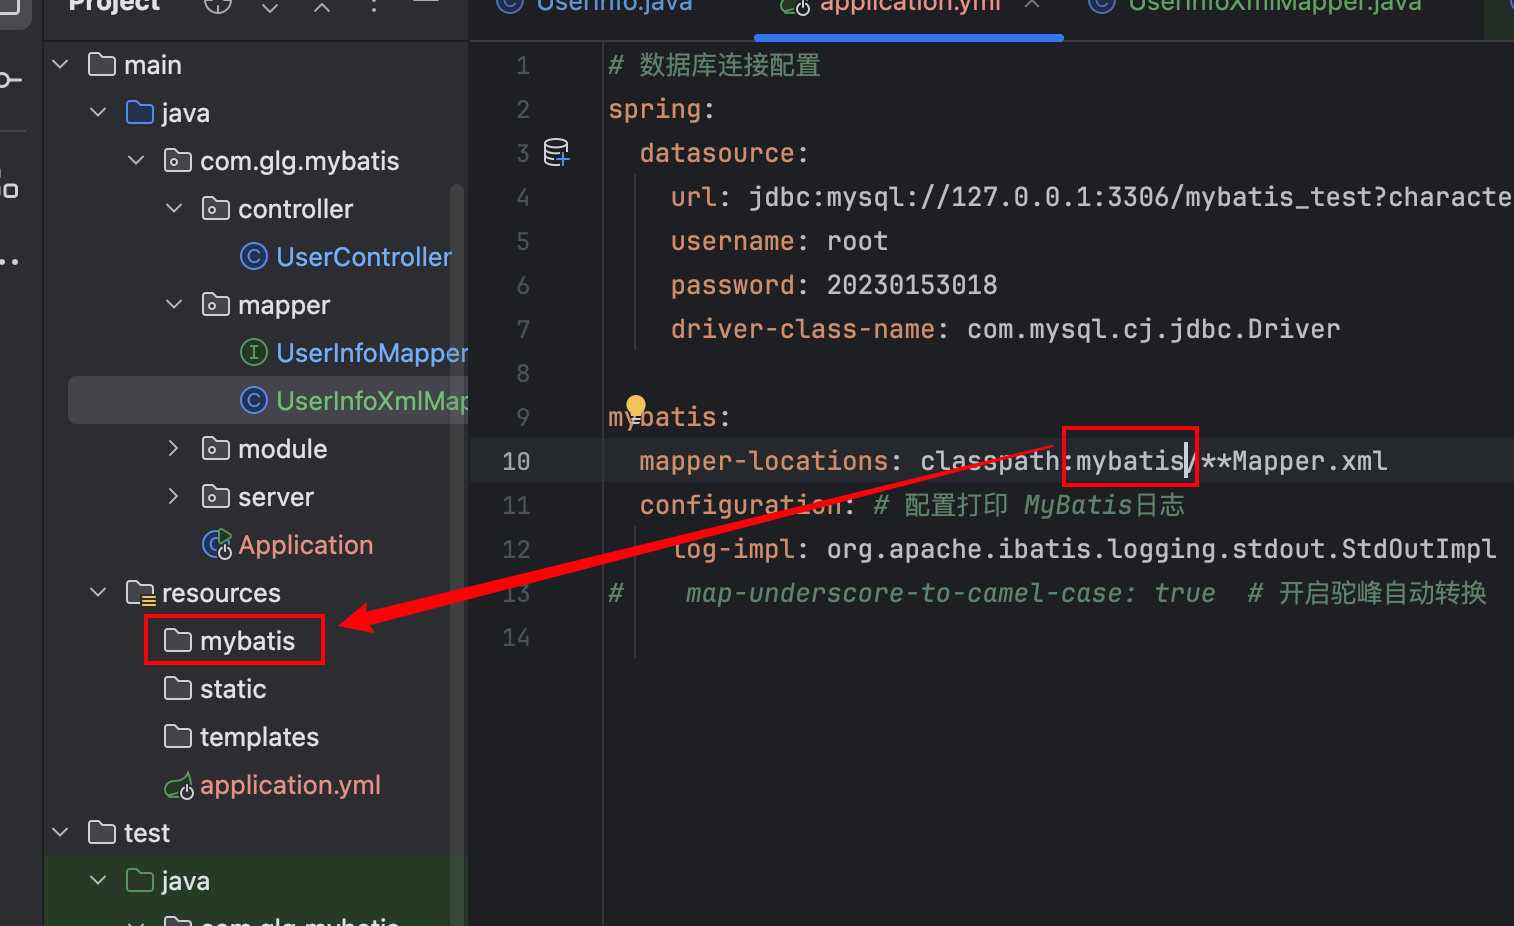Image resolution: width=1514 pixels, height=926 pixels.
Task: Collapse the java folder under main
Action: coord(98,113)
